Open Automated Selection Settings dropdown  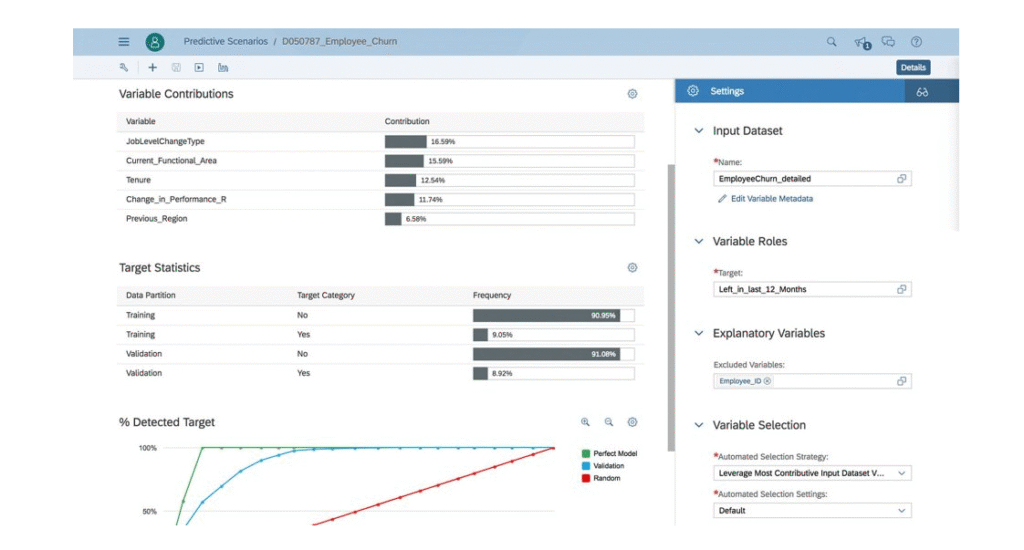click(813, 511)
